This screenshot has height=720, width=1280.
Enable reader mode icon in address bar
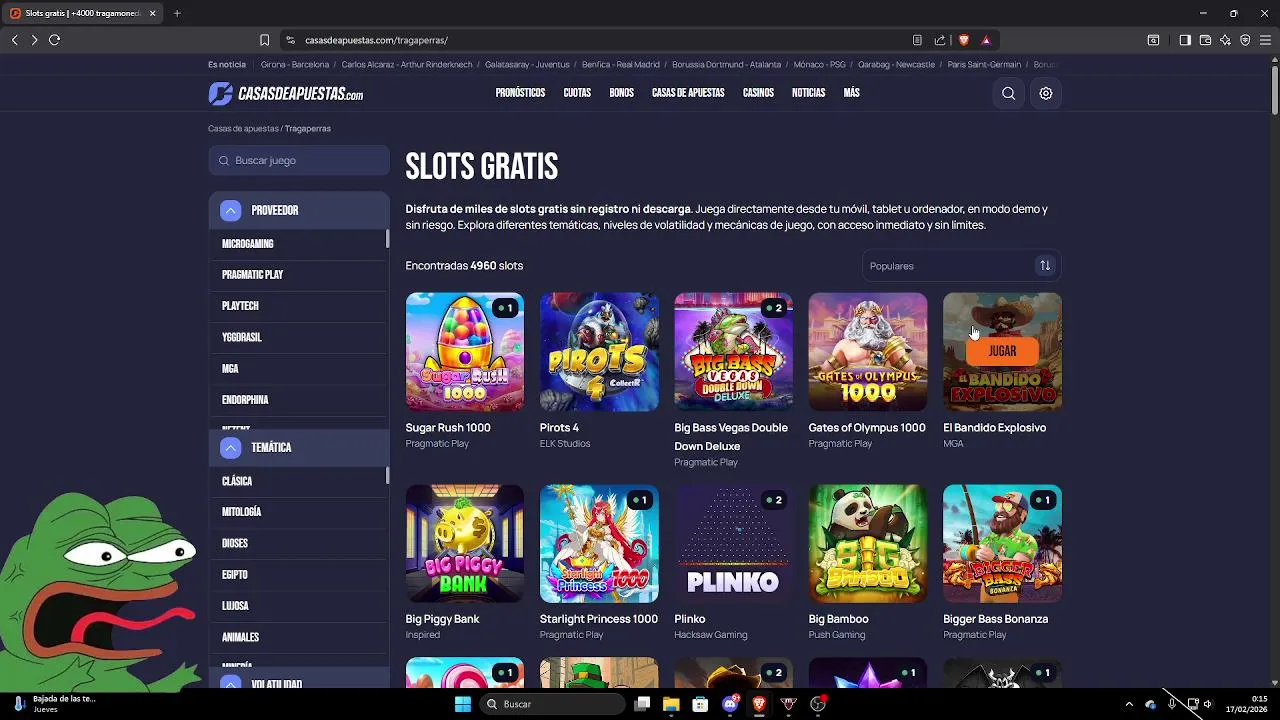point(917,40)
